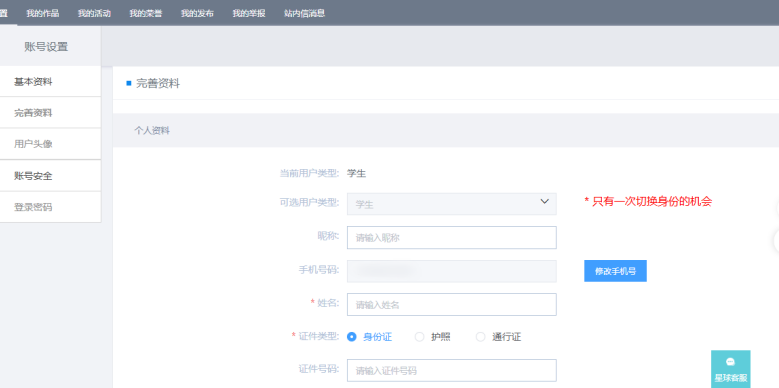Open the 星球客服 chat icon
This screenshot has width=779, height=388.
(730, 369)
